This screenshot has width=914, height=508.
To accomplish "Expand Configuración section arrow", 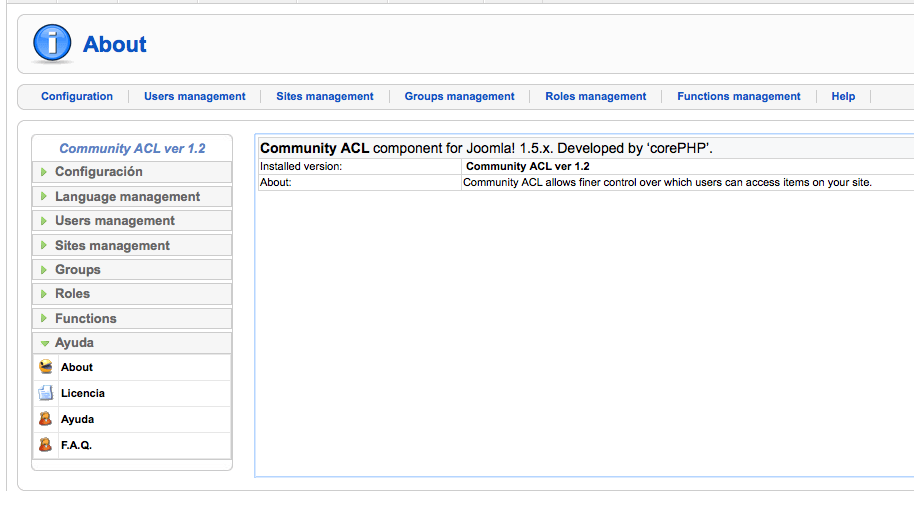I will tap(44, 171).
